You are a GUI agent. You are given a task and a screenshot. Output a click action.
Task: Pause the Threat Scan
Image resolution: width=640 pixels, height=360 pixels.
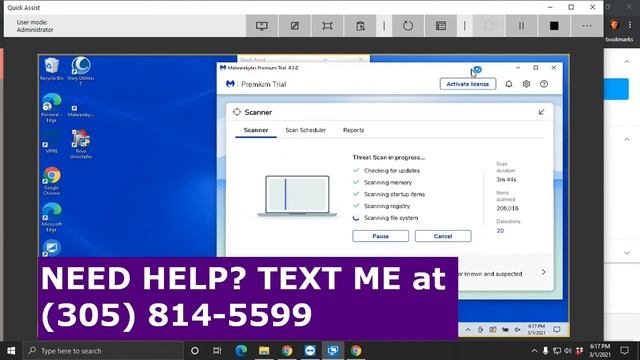(x=380, y=236)
